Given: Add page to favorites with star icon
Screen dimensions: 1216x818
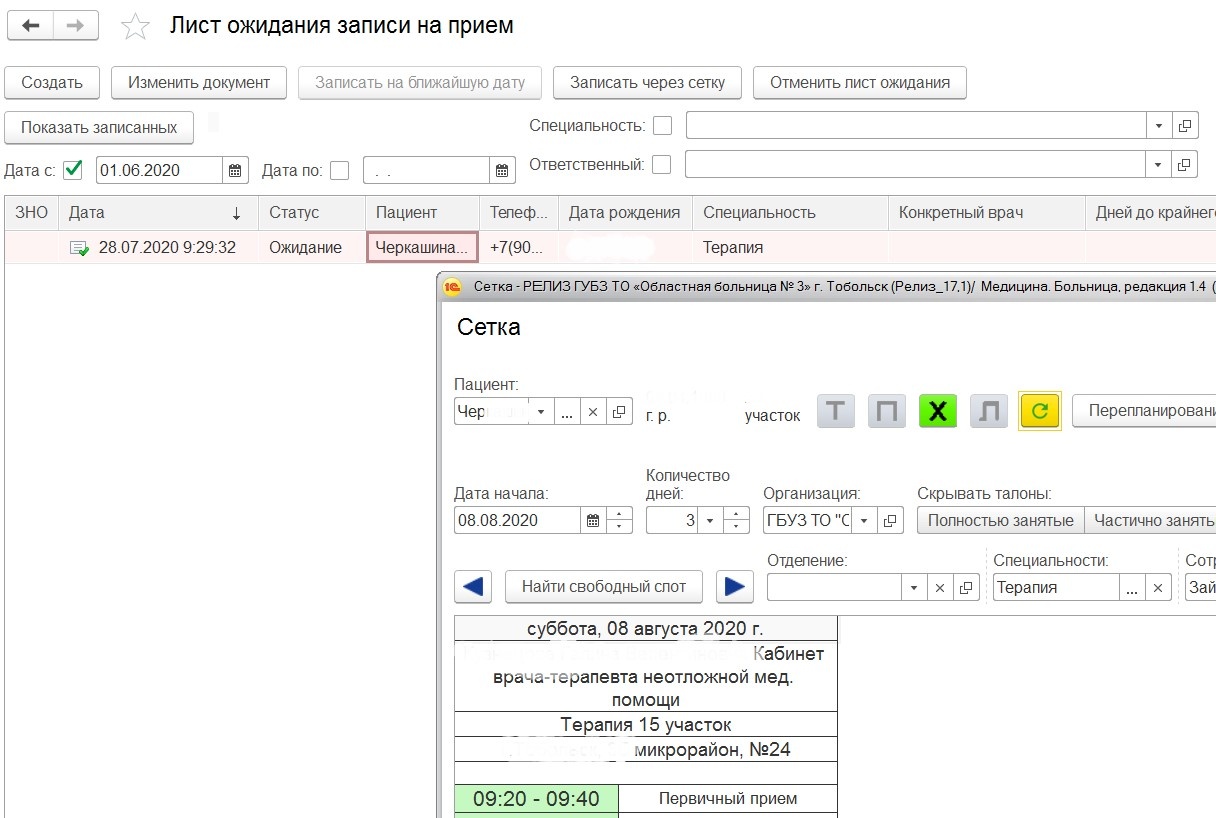Looking at the screenshot, I should pos(134,27).
